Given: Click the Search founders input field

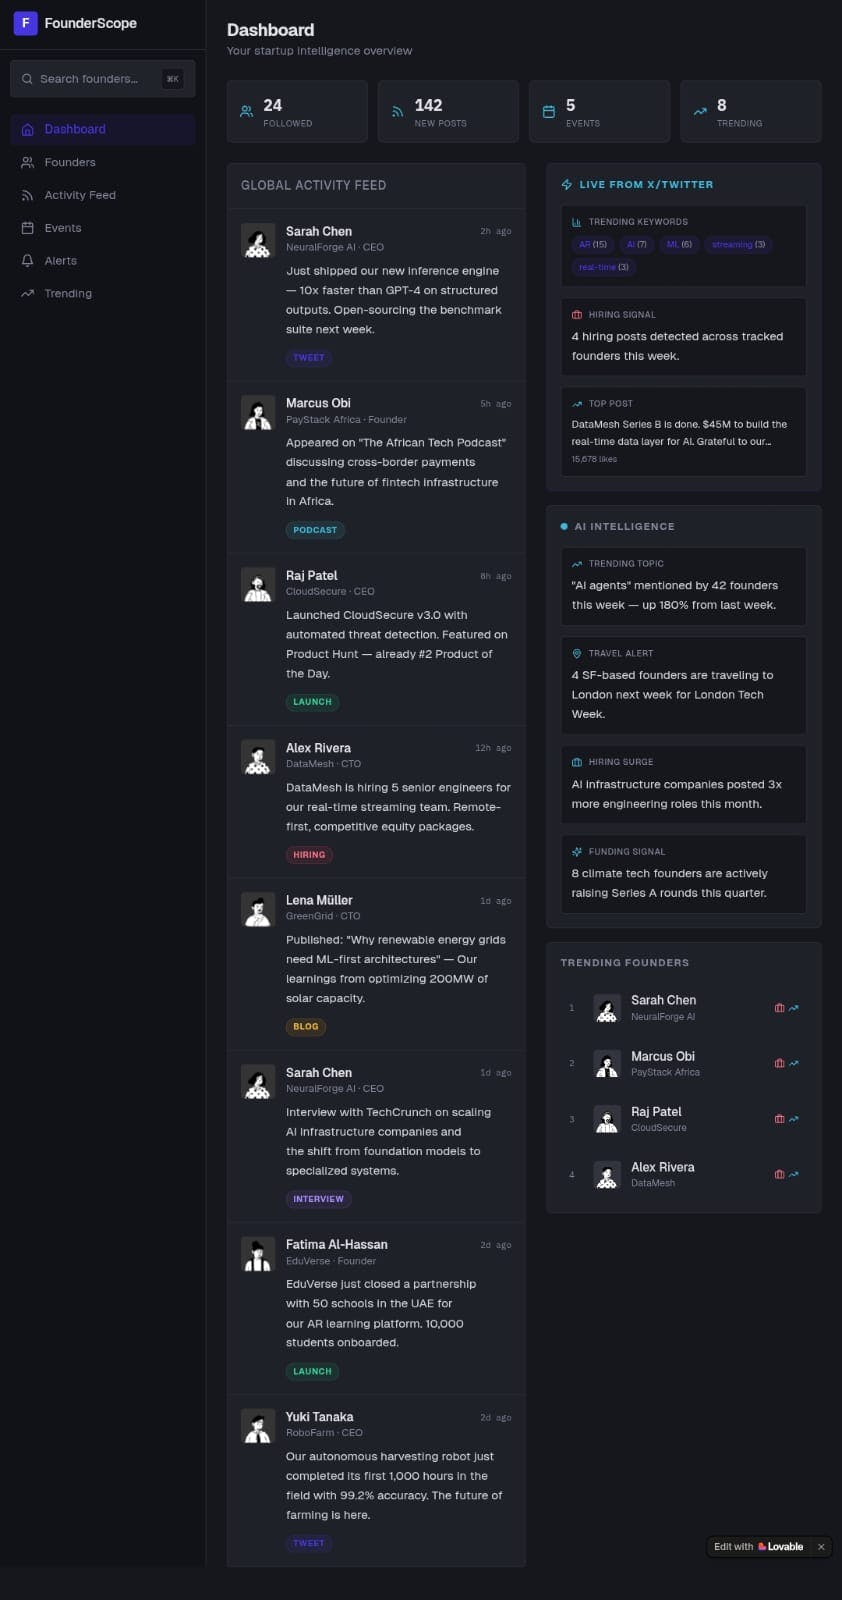Looking at the screenshot, I should tap(90, 79).
